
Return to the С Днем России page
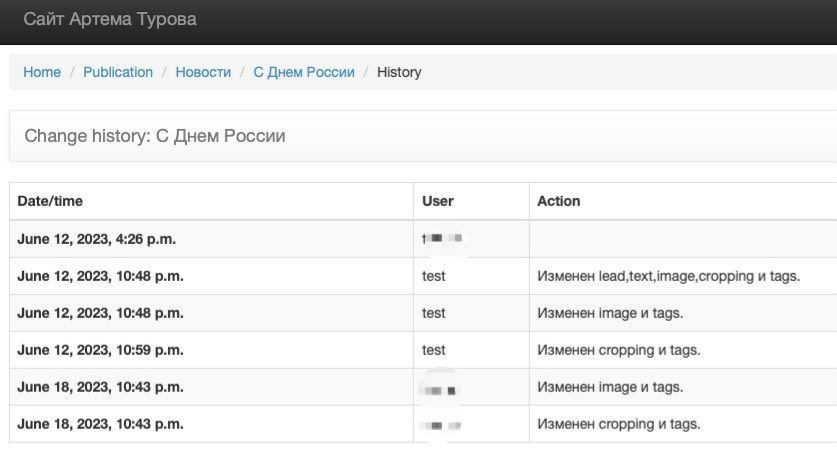304,72
